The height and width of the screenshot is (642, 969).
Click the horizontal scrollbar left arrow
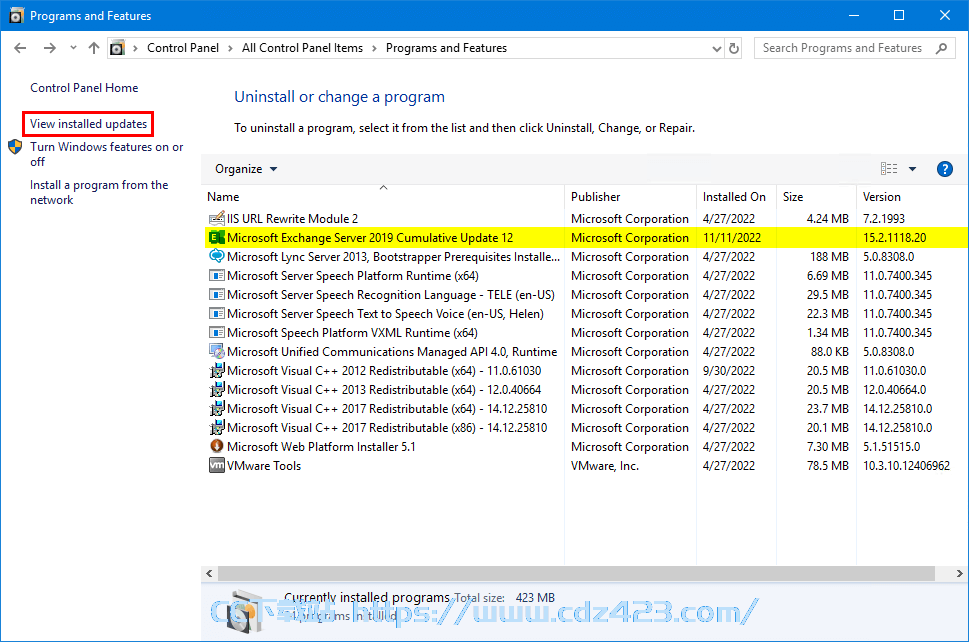click(x=209, y=573)
